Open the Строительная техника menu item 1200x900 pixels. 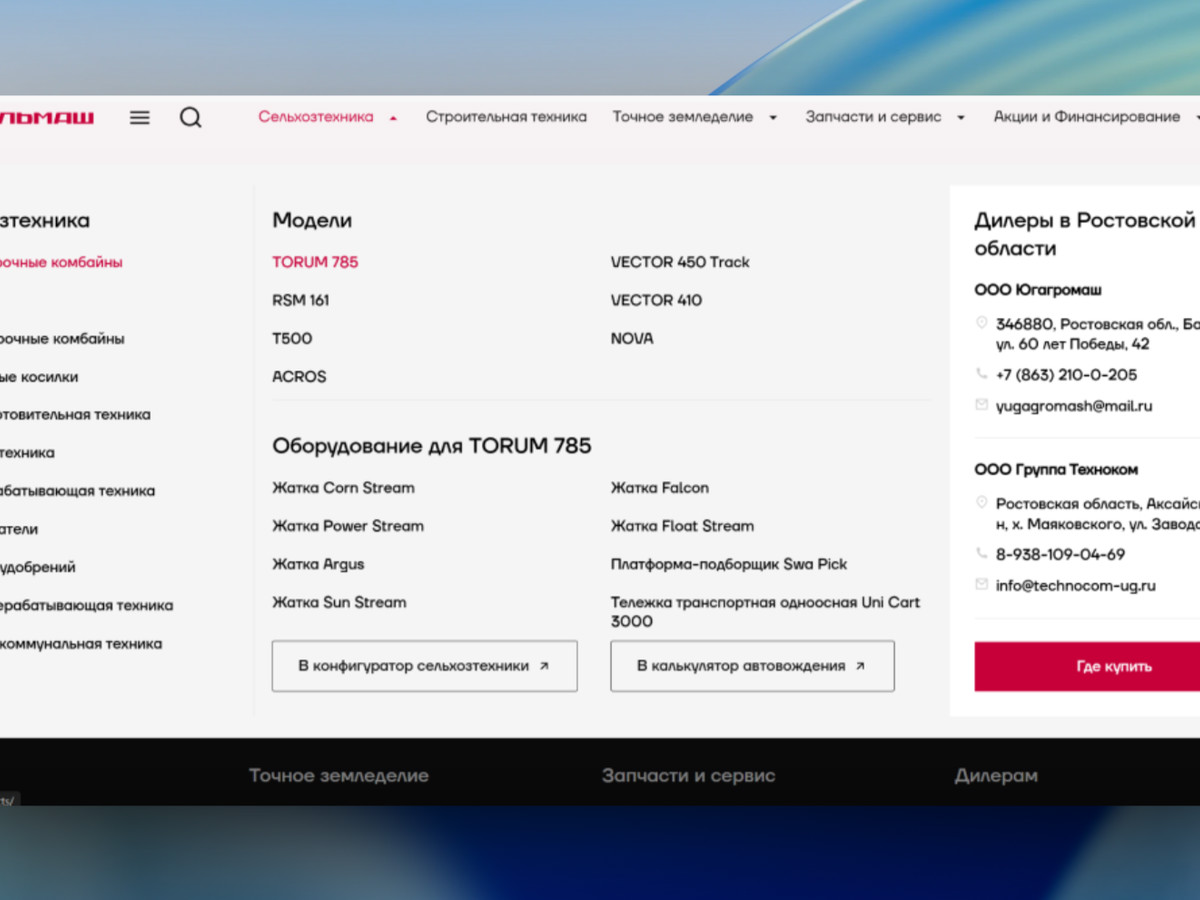pos(506,117)
